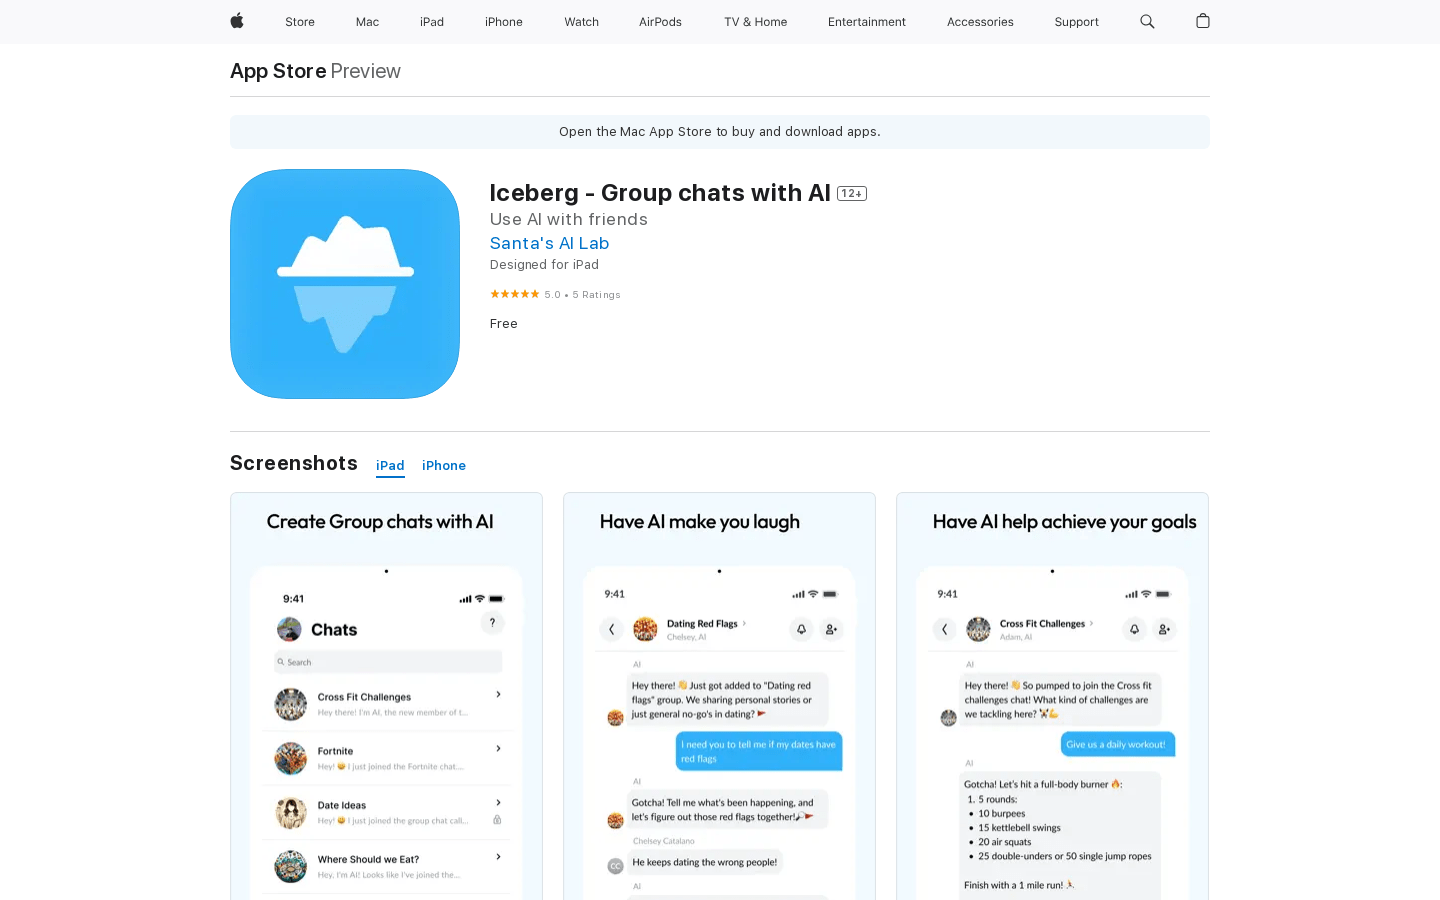1440x900 pixels.
Task: Open the shopping bag icon
Action: click(1203, 21)
